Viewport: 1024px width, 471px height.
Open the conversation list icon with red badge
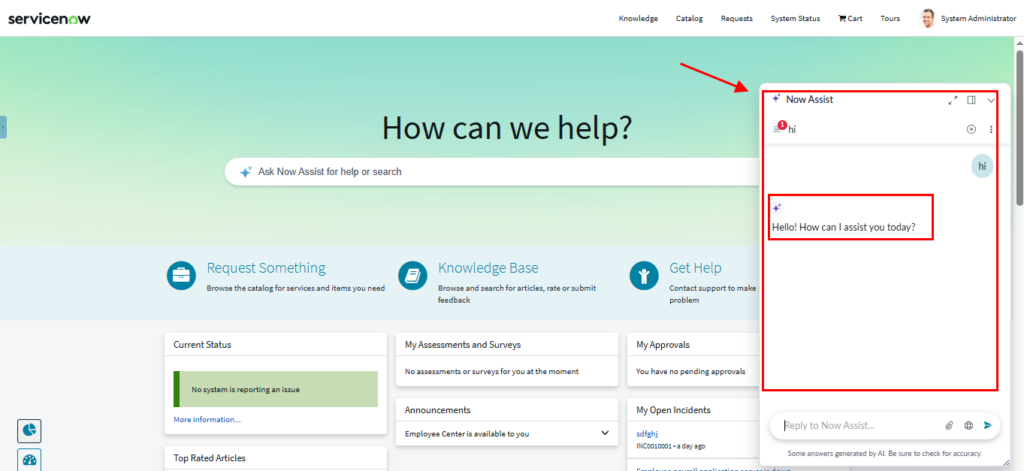click(779, 128)
